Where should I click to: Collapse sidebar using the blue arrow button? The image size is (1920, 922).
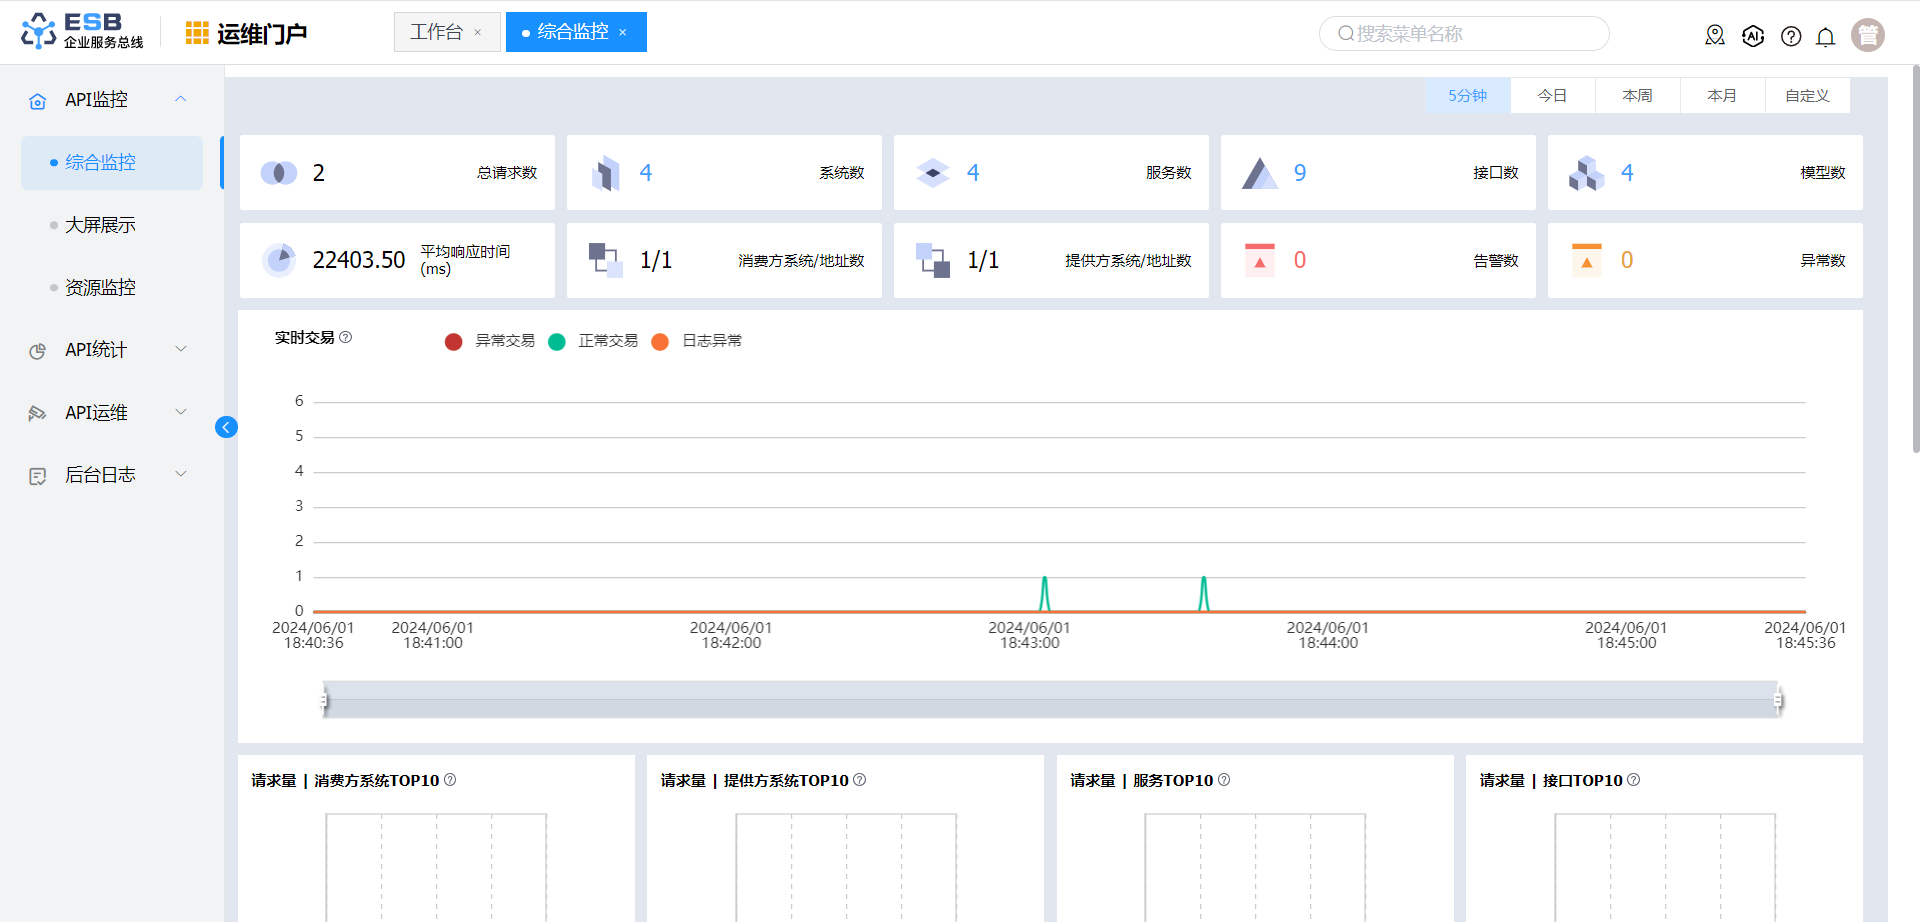pos(226,428)
